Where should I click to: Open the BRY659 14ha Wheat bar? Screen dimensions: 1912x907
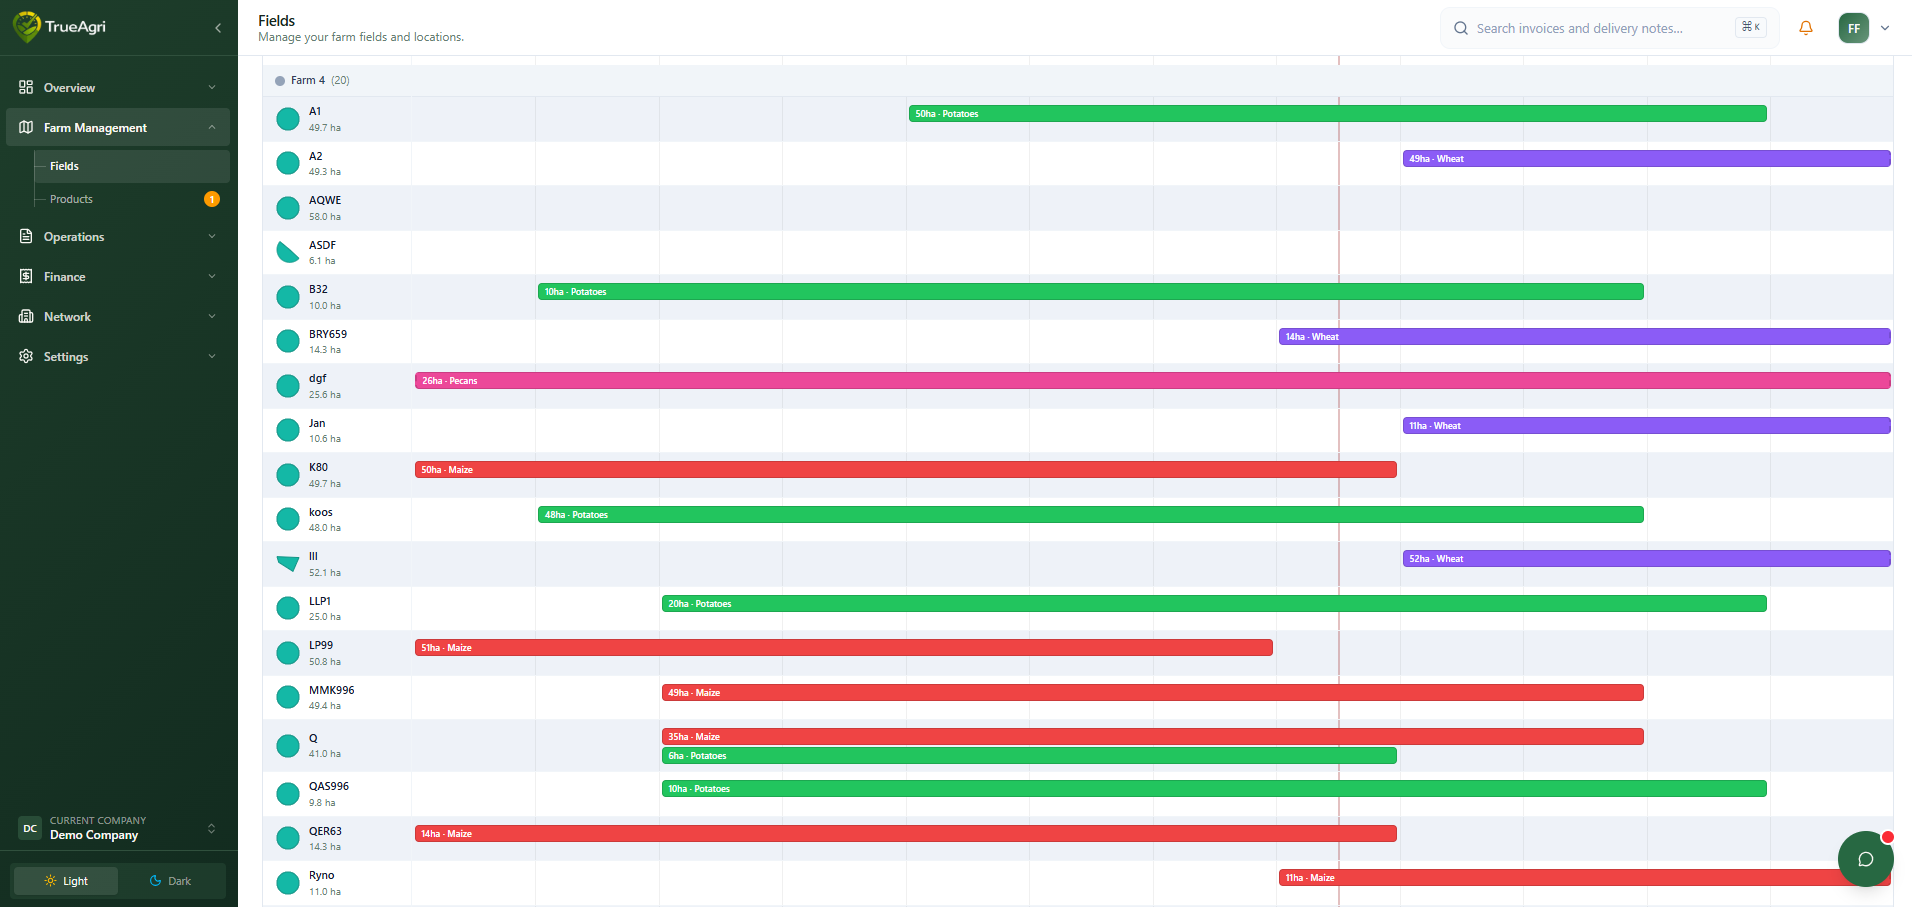pos(1585,337)
